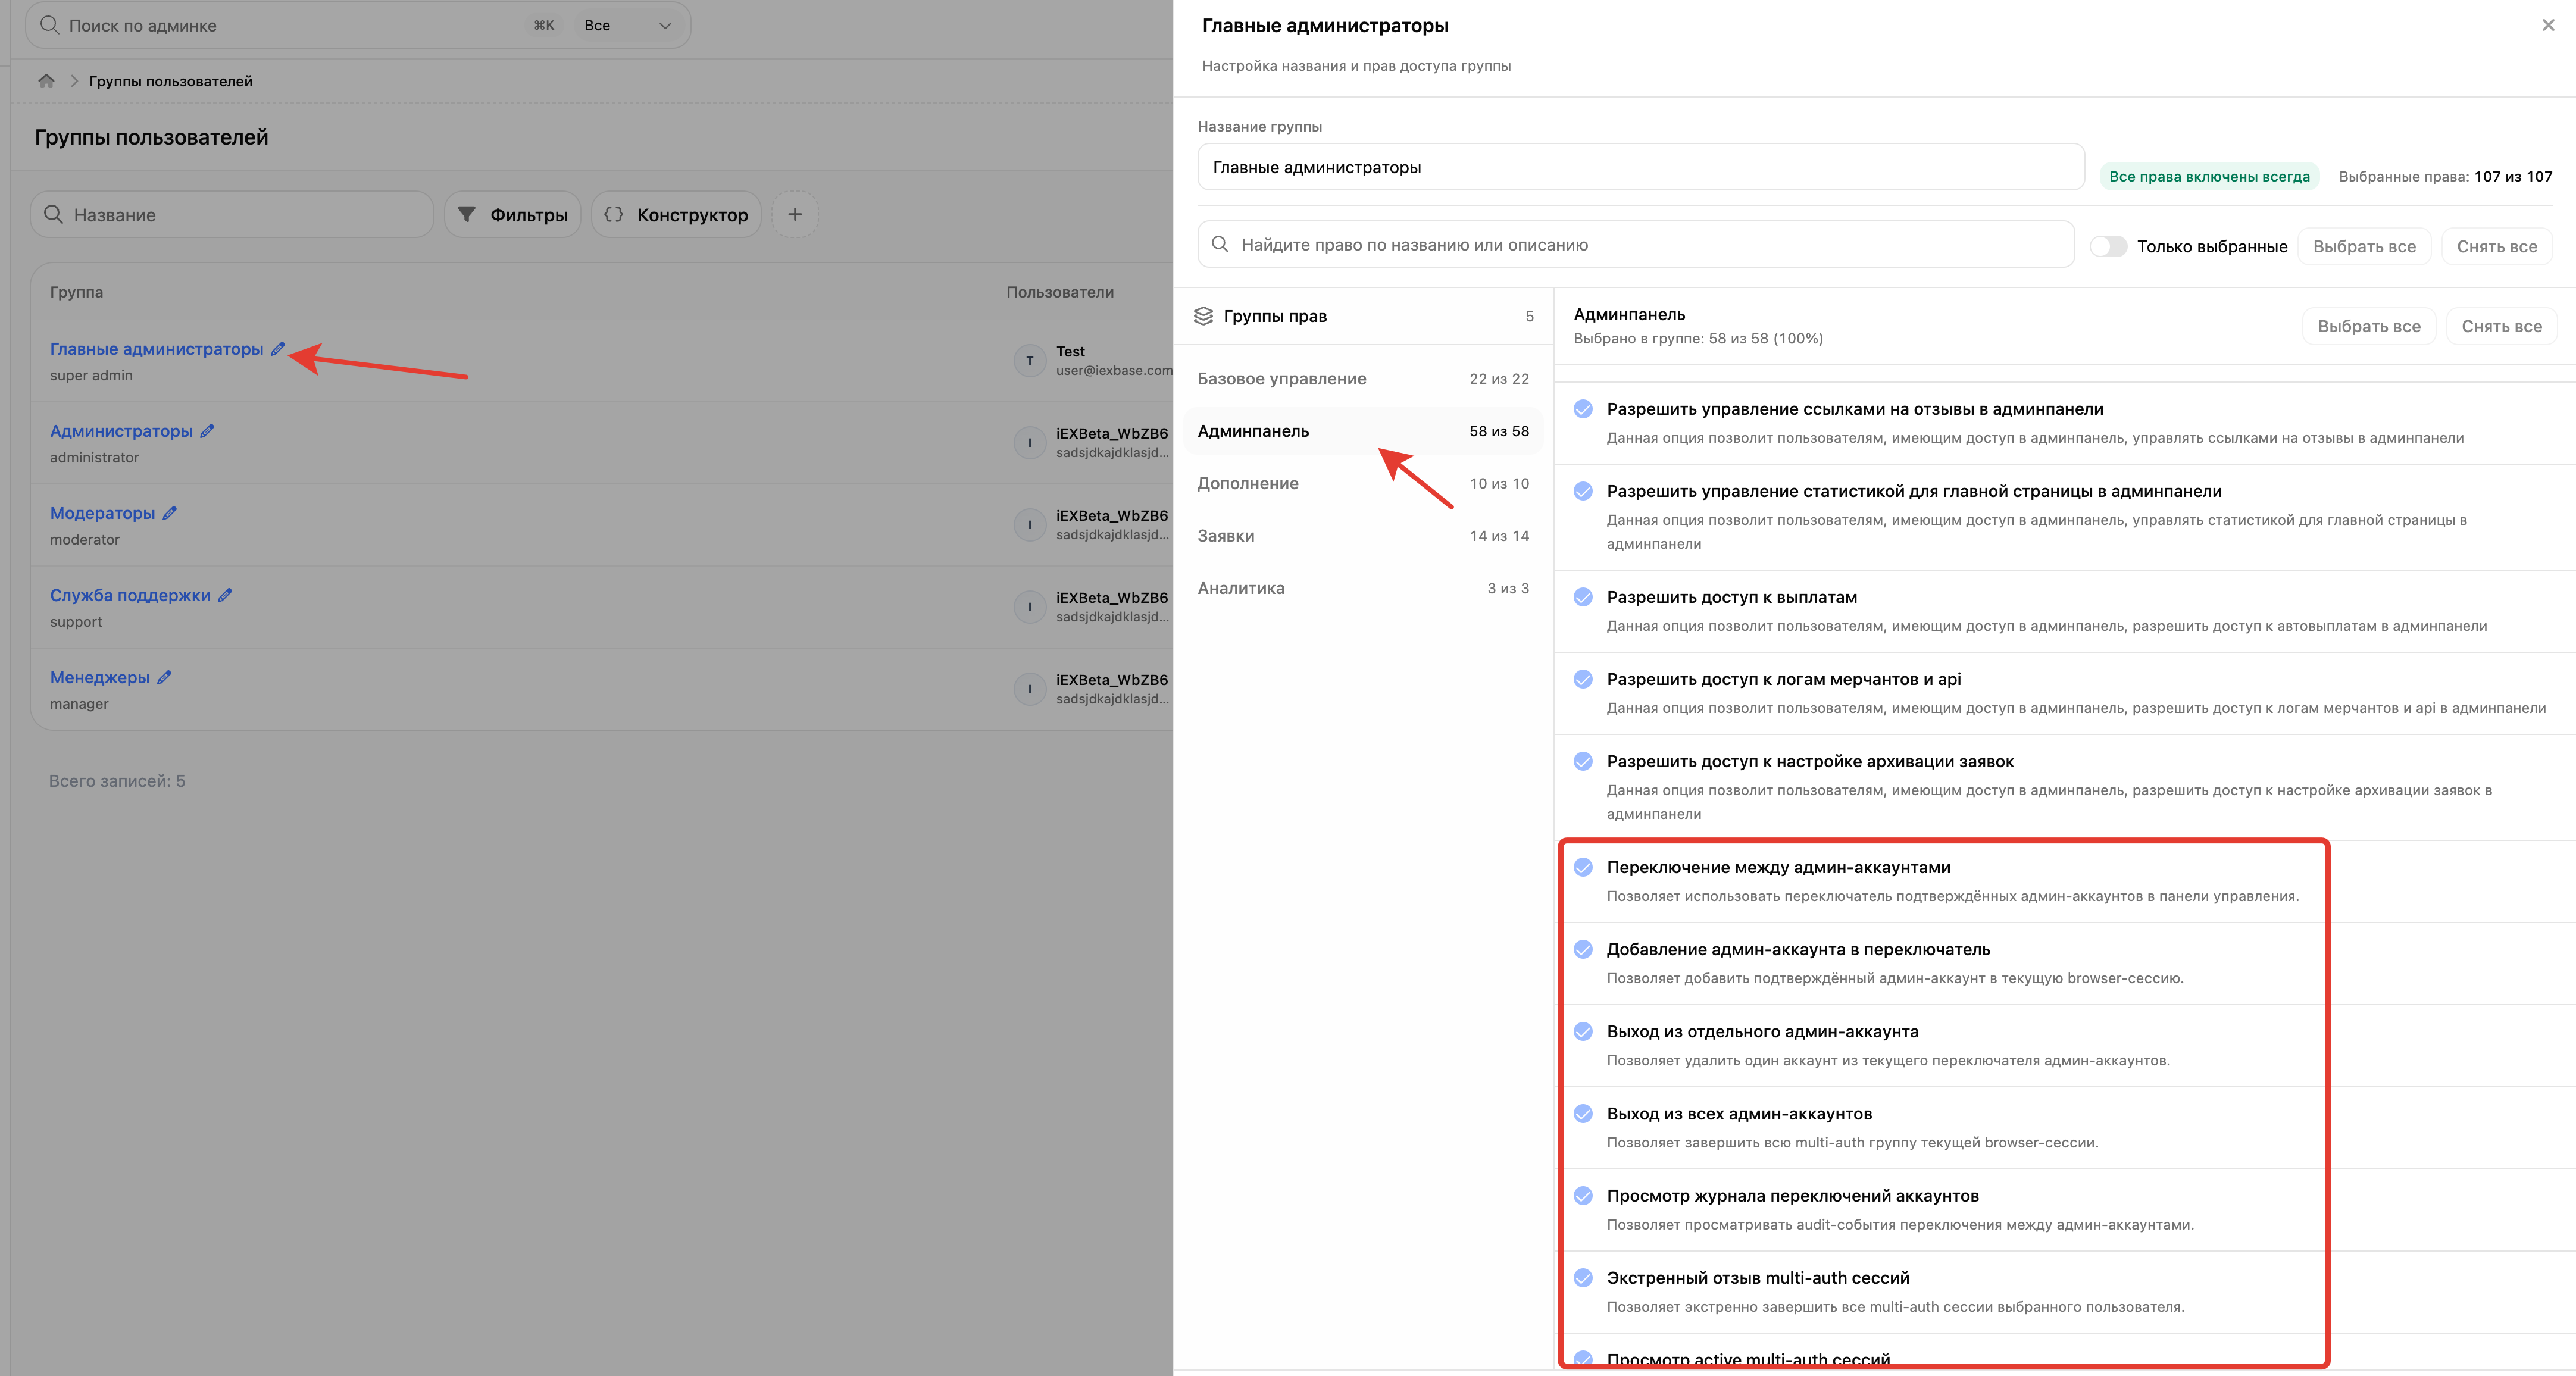Click the rights search input field
The width and height of the screenshot is (2576, 1376).
1636,244
